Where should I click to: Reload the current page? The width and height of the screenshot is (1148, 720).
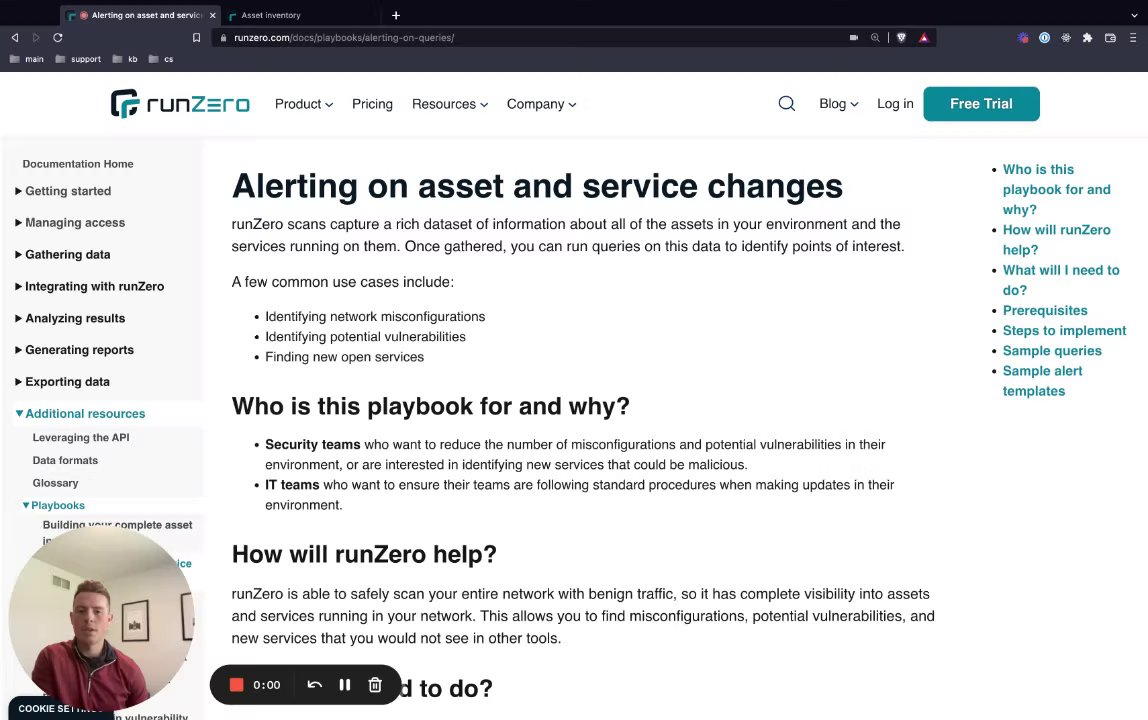point(58,37)
